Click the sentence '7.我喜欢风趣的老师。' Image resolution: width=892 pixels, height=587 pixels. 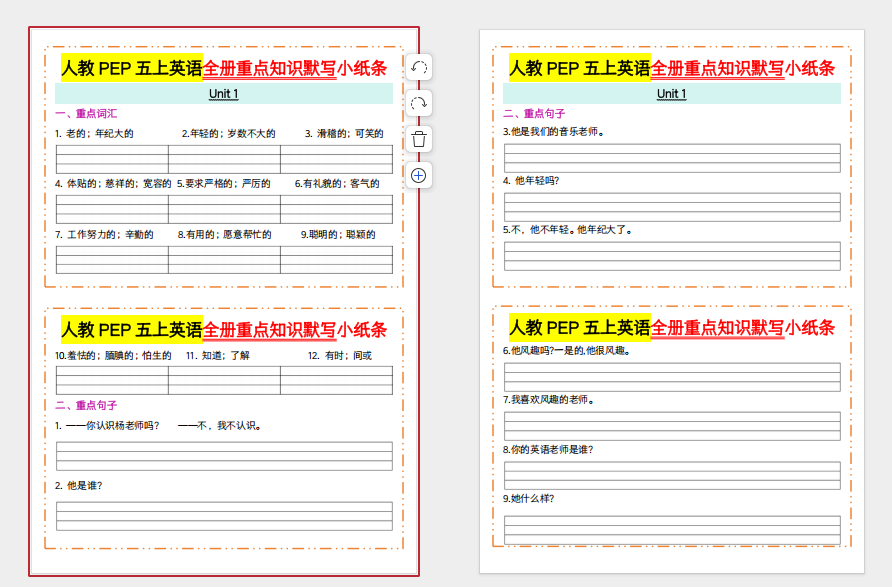coord(549,400)
